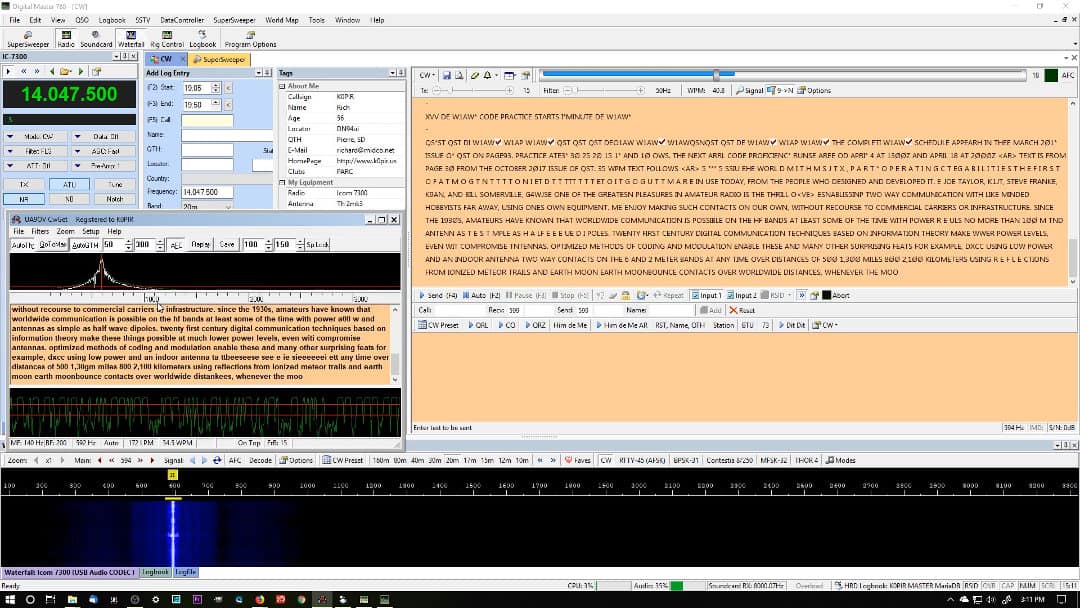Image resolution: width=1080 pixels, height=608 pixels.
Task: Open Program Options in the toolbar
Action: [250, 39]
